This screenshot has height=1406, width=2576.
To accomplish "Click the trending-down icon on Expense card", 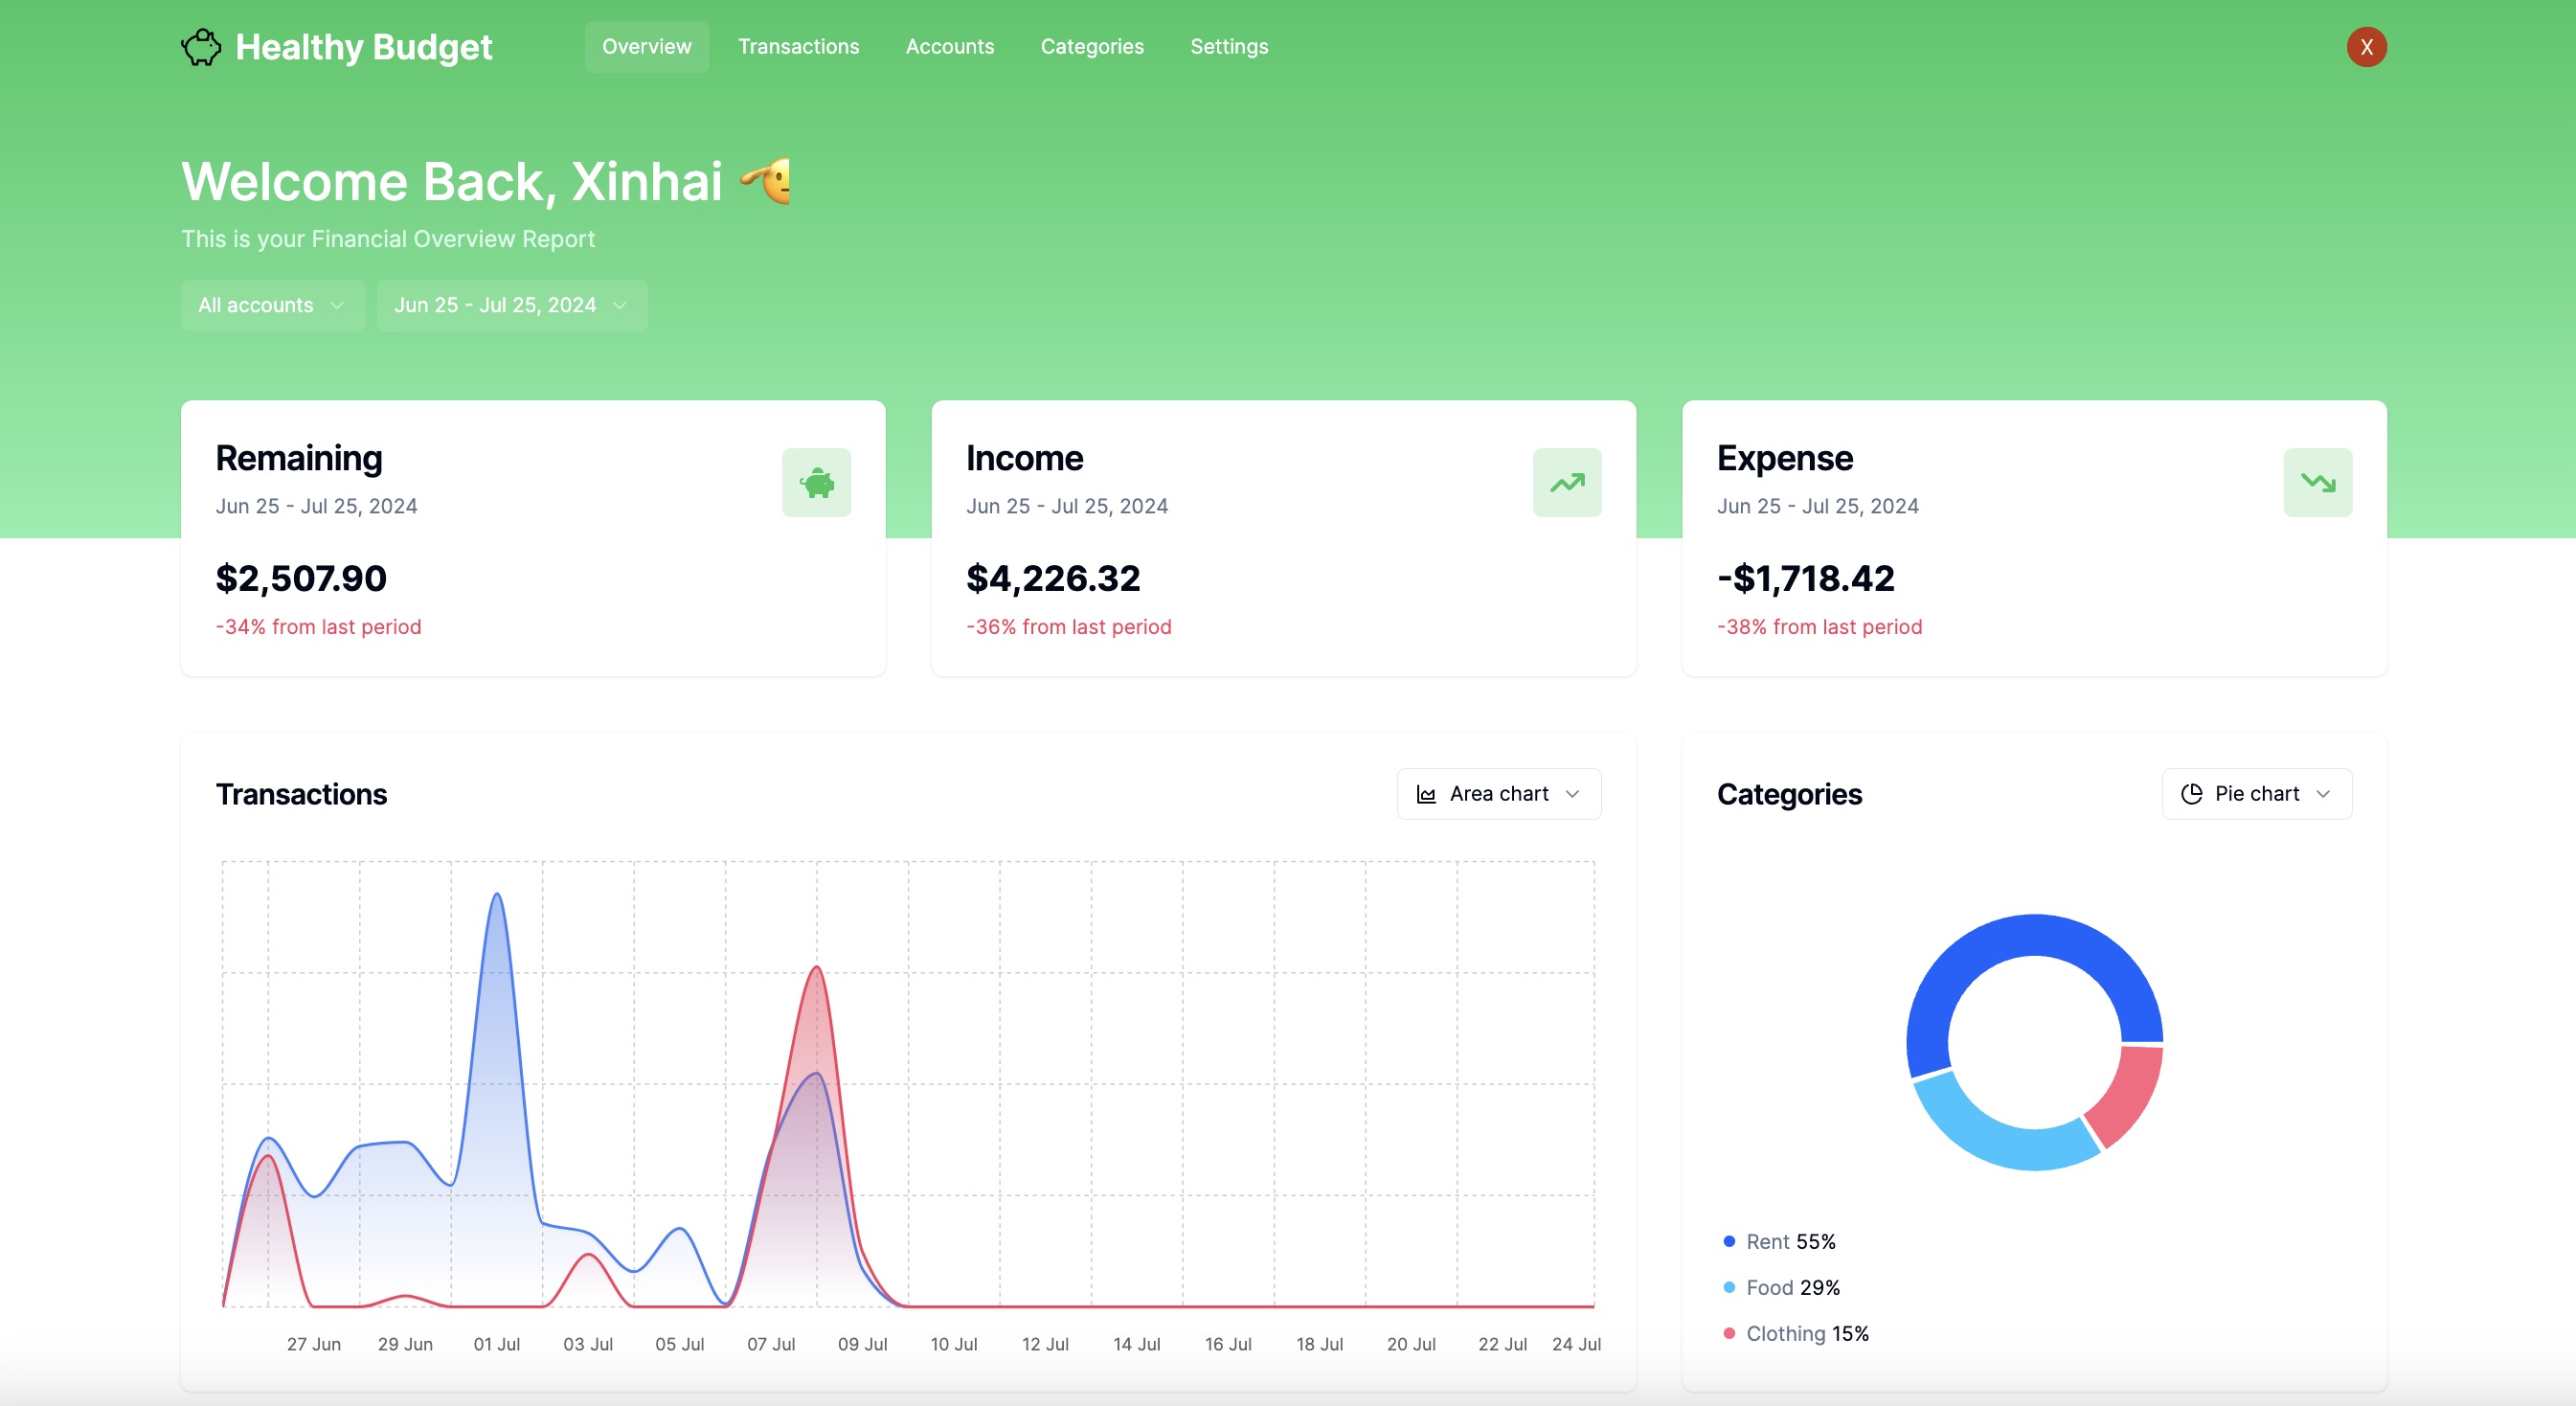I will point(2318,483).
